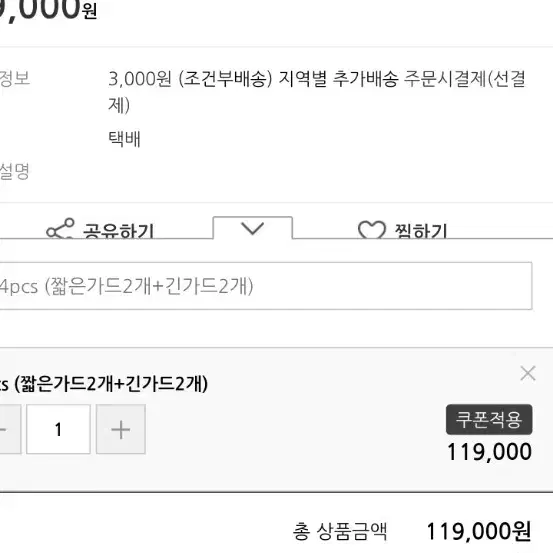Decrease quantity with the minus button
The image size is (553, 553).
click(10, 429)
